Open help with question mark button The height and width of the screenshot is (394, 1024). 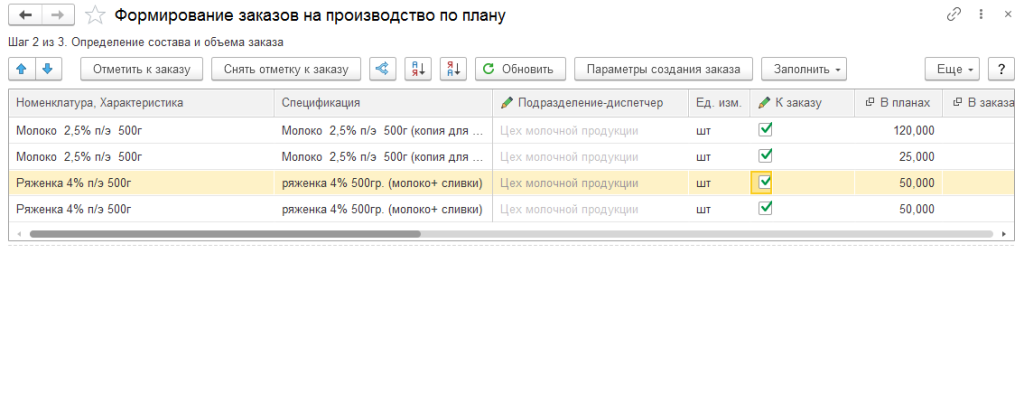1001,69
